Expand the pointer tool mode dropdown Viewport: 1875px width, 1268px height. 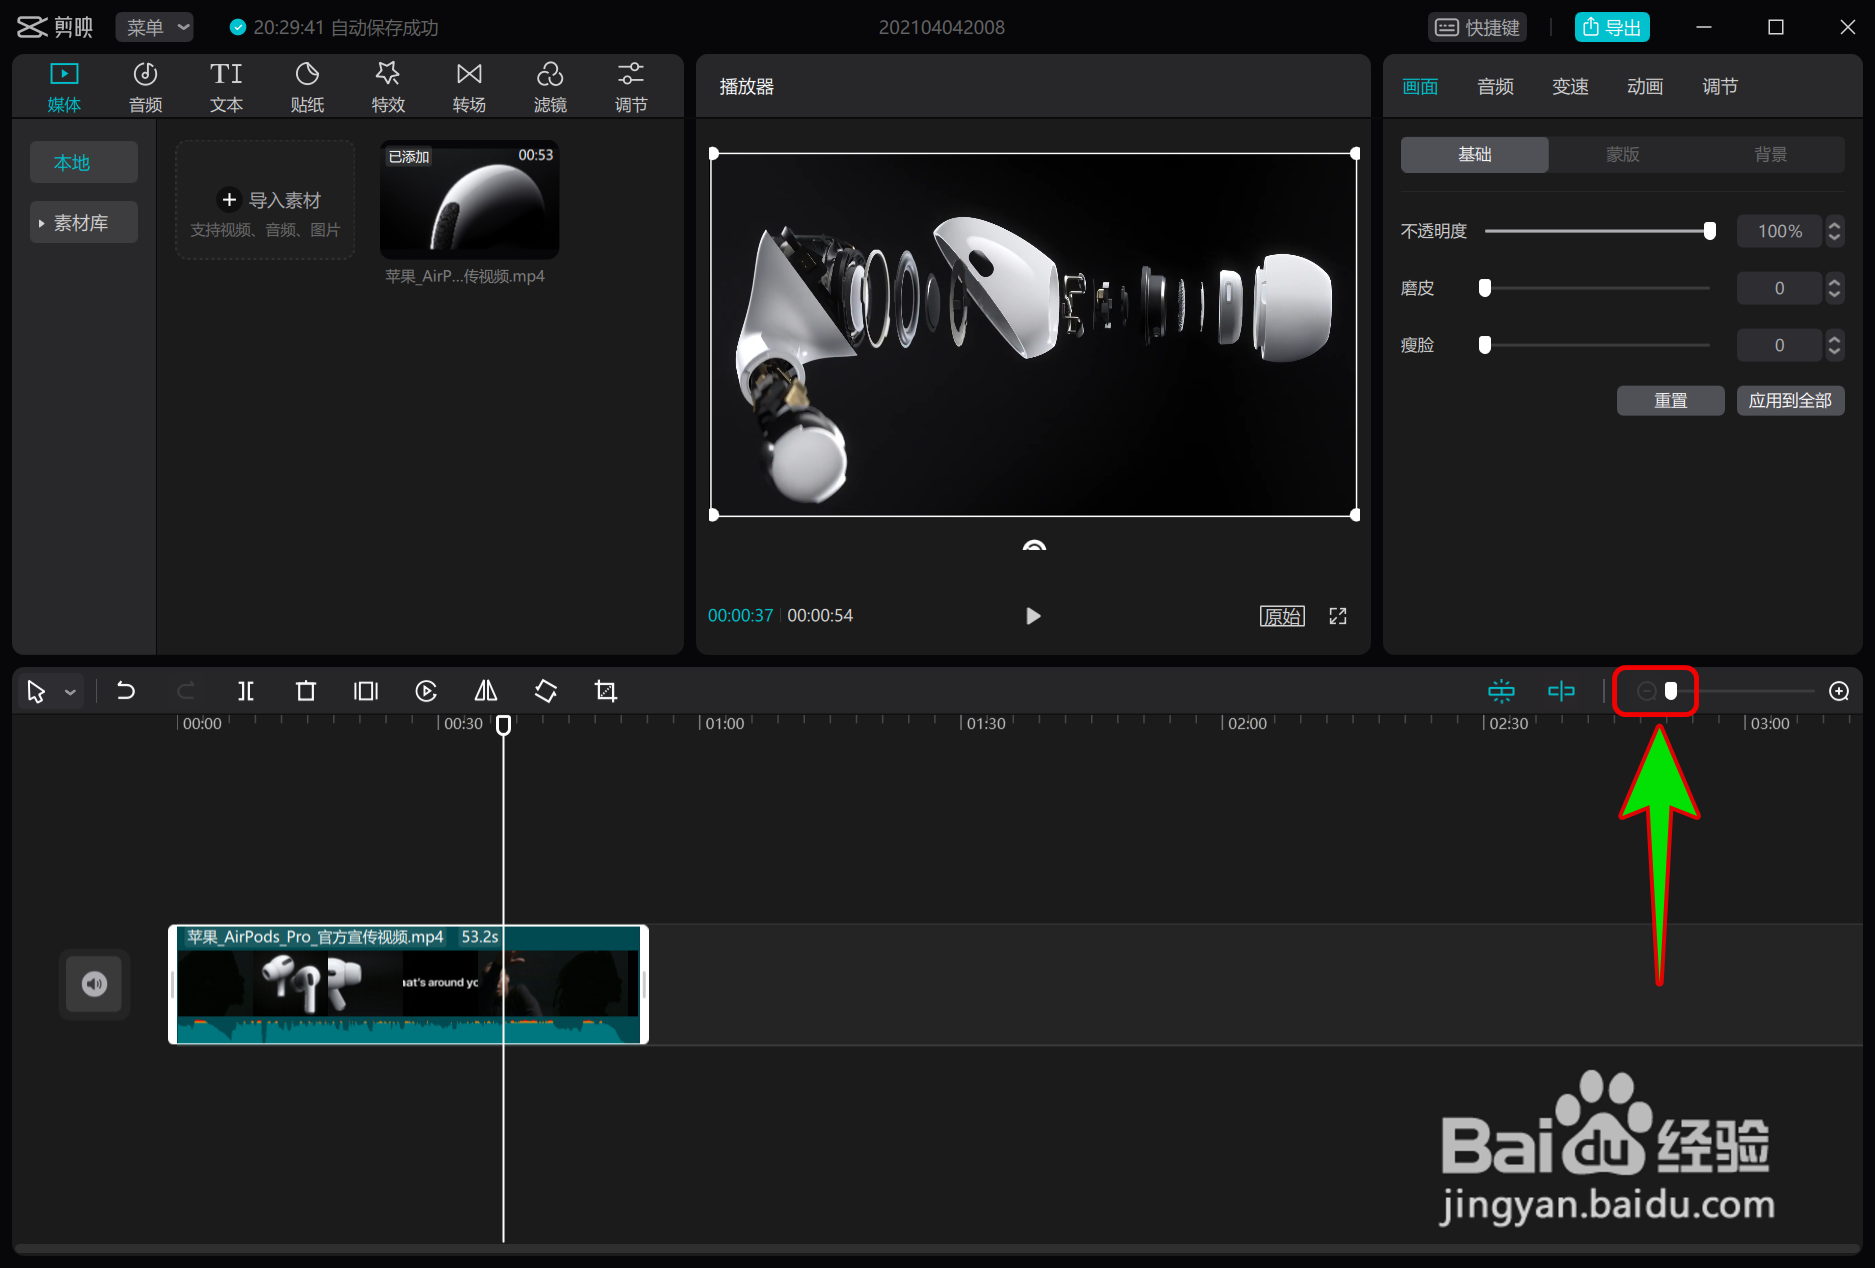[x=71, y=692]
